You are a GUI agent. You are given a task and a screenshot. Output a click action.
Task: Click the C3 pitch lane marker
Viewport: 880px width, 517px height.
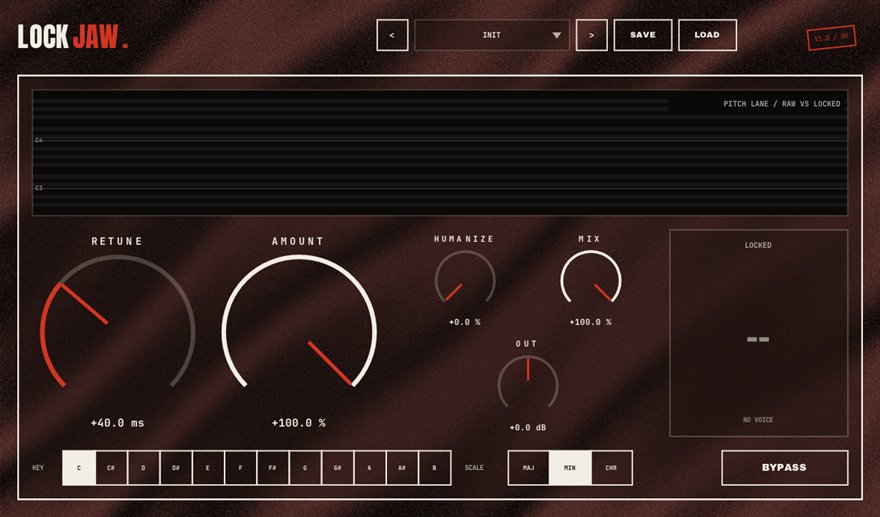pos(39,188)
